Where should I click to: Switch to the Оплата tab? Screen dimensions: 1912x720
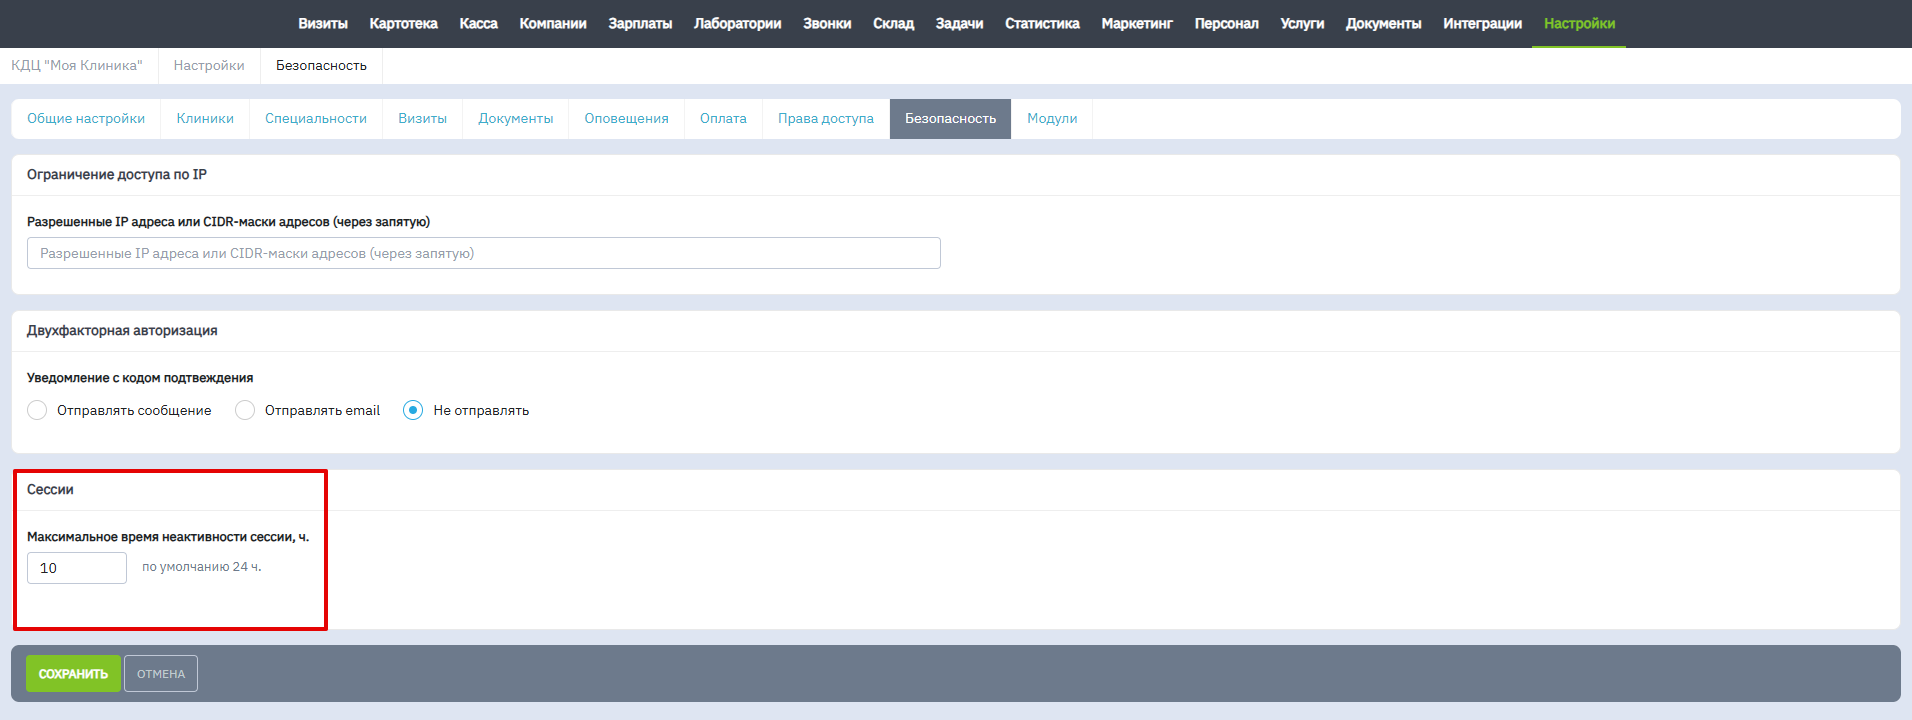pyautogui.click(x=723, y=118)
